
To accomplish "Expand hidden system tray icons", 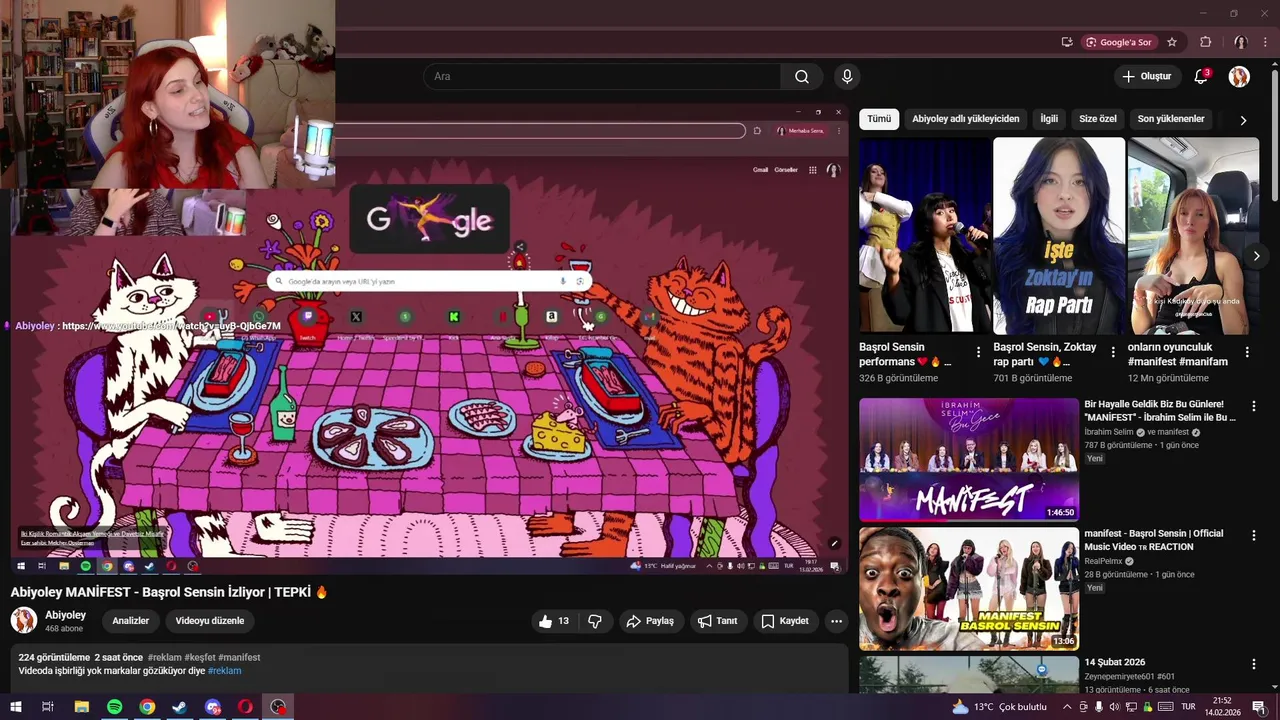I will coord(1067,707).
